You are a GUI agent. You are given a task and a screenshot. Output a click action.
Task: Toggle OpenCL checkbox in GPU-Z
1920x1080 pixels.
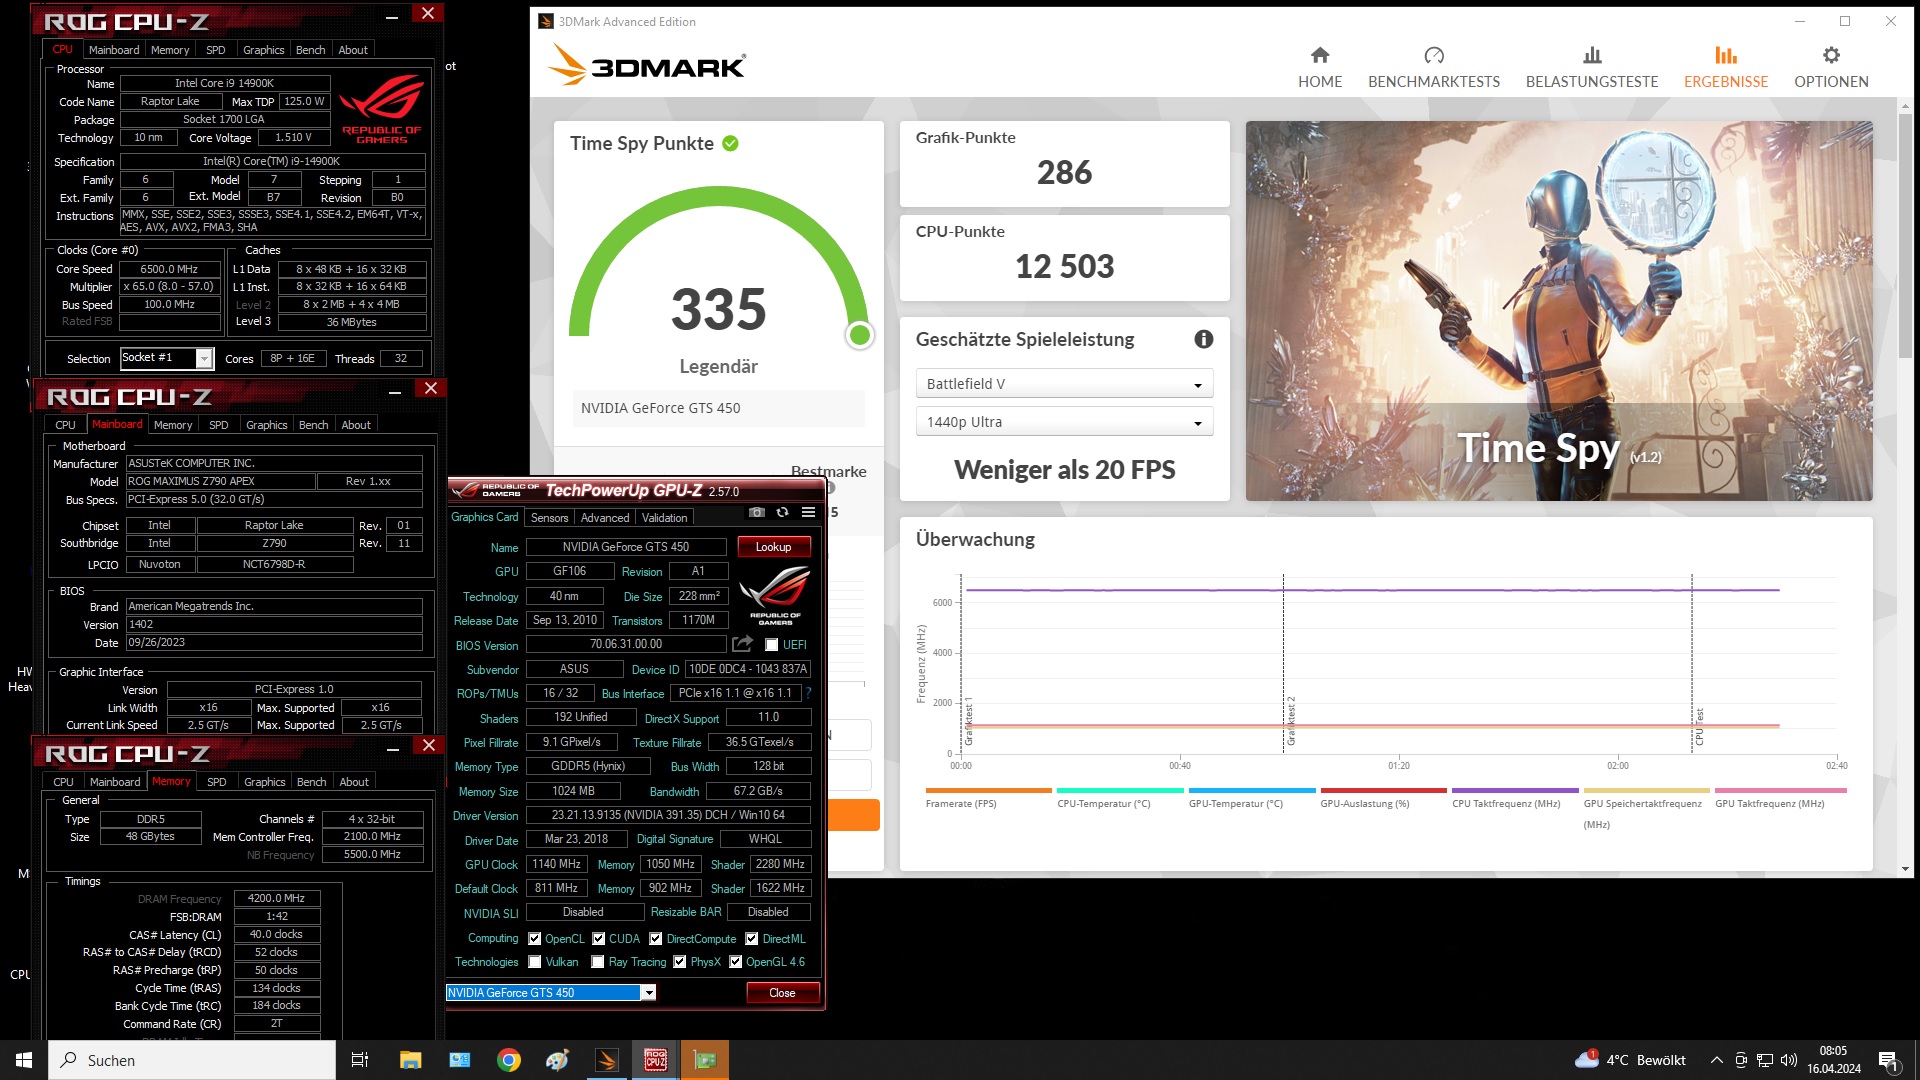click(535, 939)
